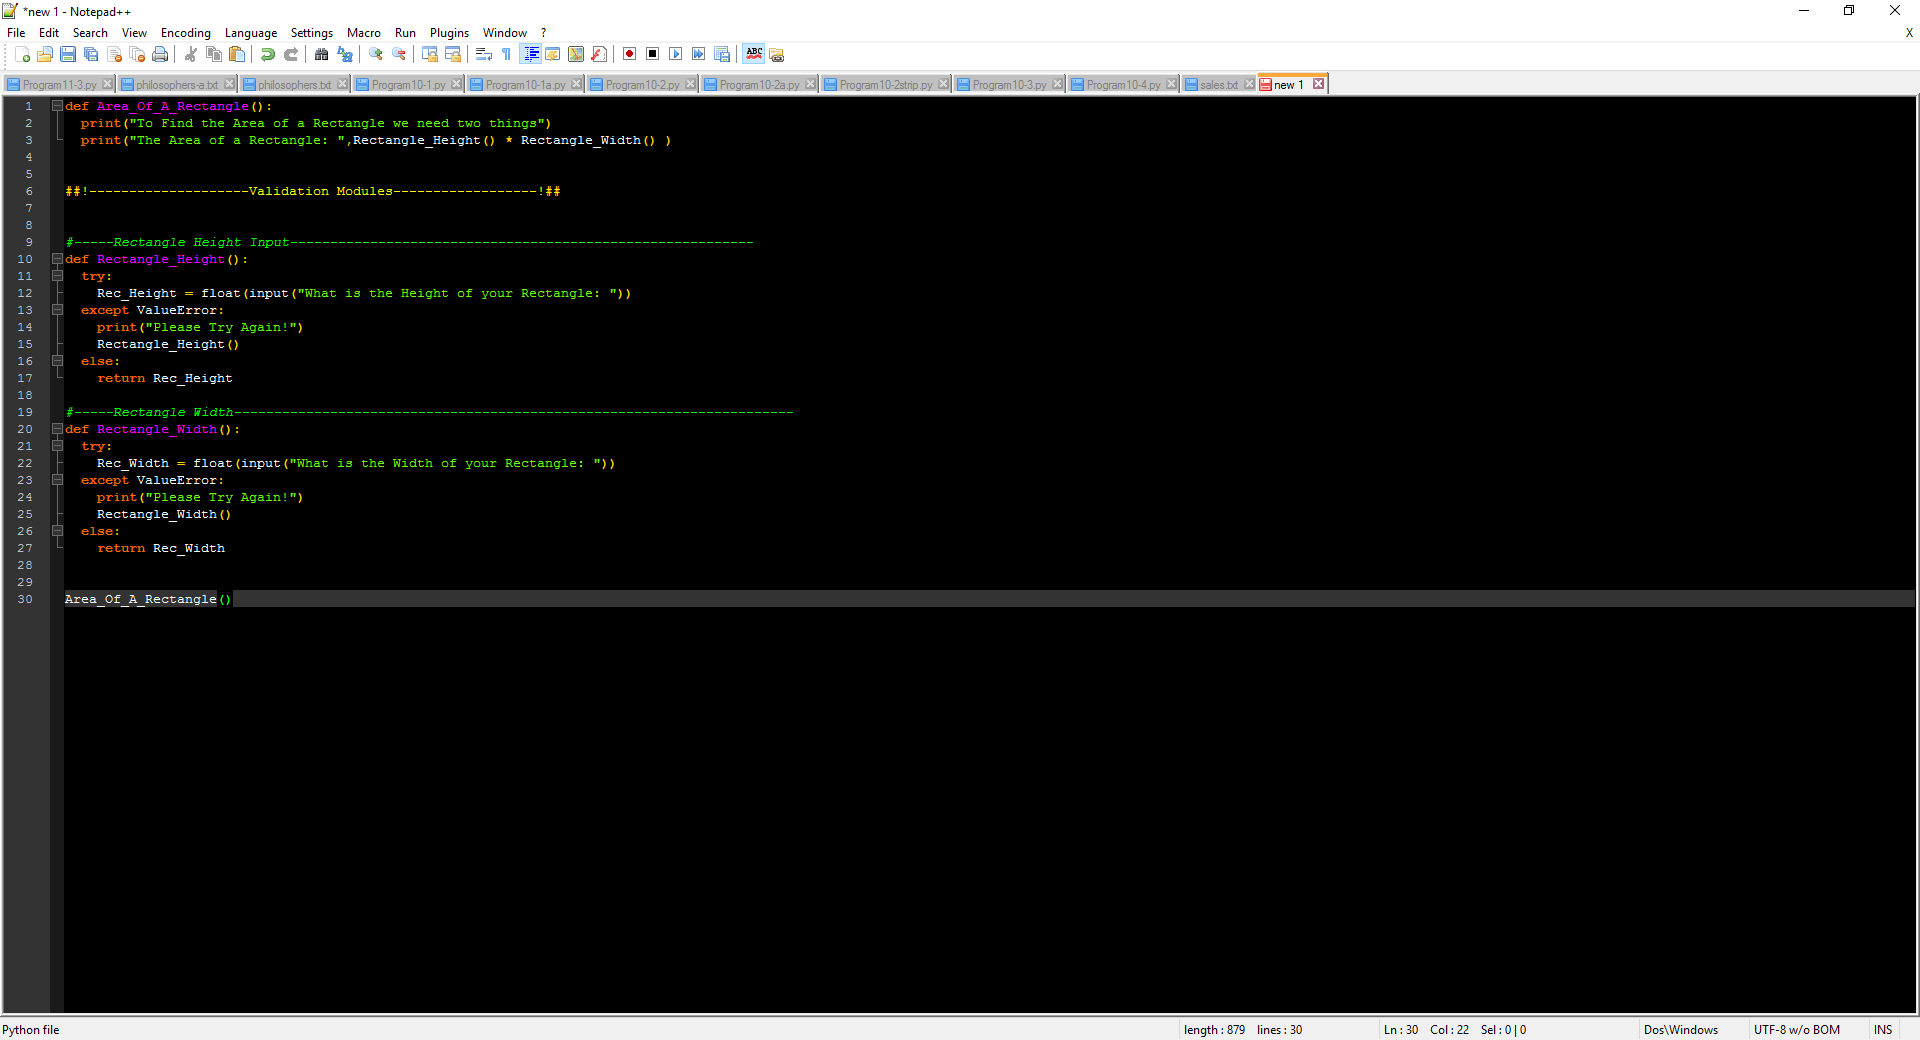Collapse the Rectangle_Width function fold marker
Image resolution: width=1920 pixels, height=1040 pixels.
(x=57, y=429)
